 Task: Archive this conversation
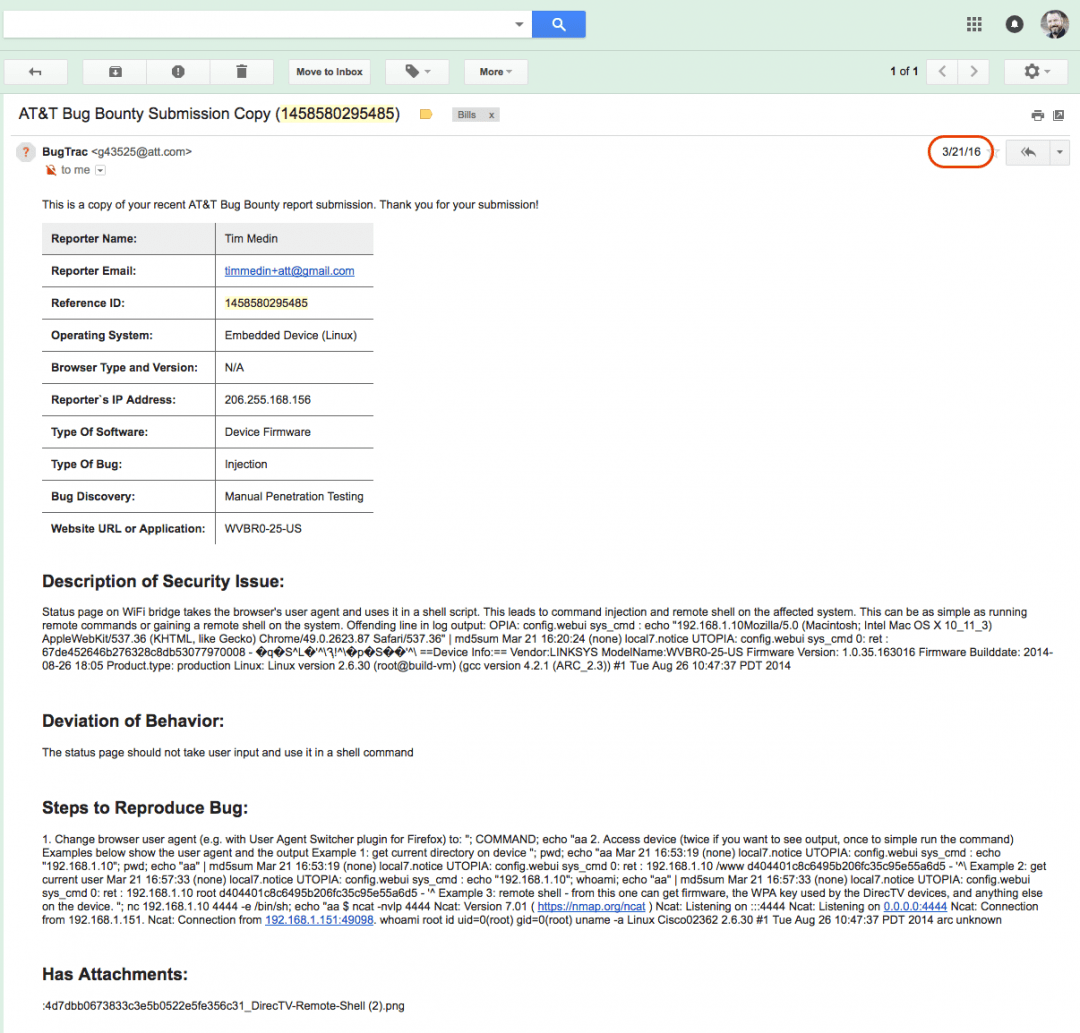point(115,72)
